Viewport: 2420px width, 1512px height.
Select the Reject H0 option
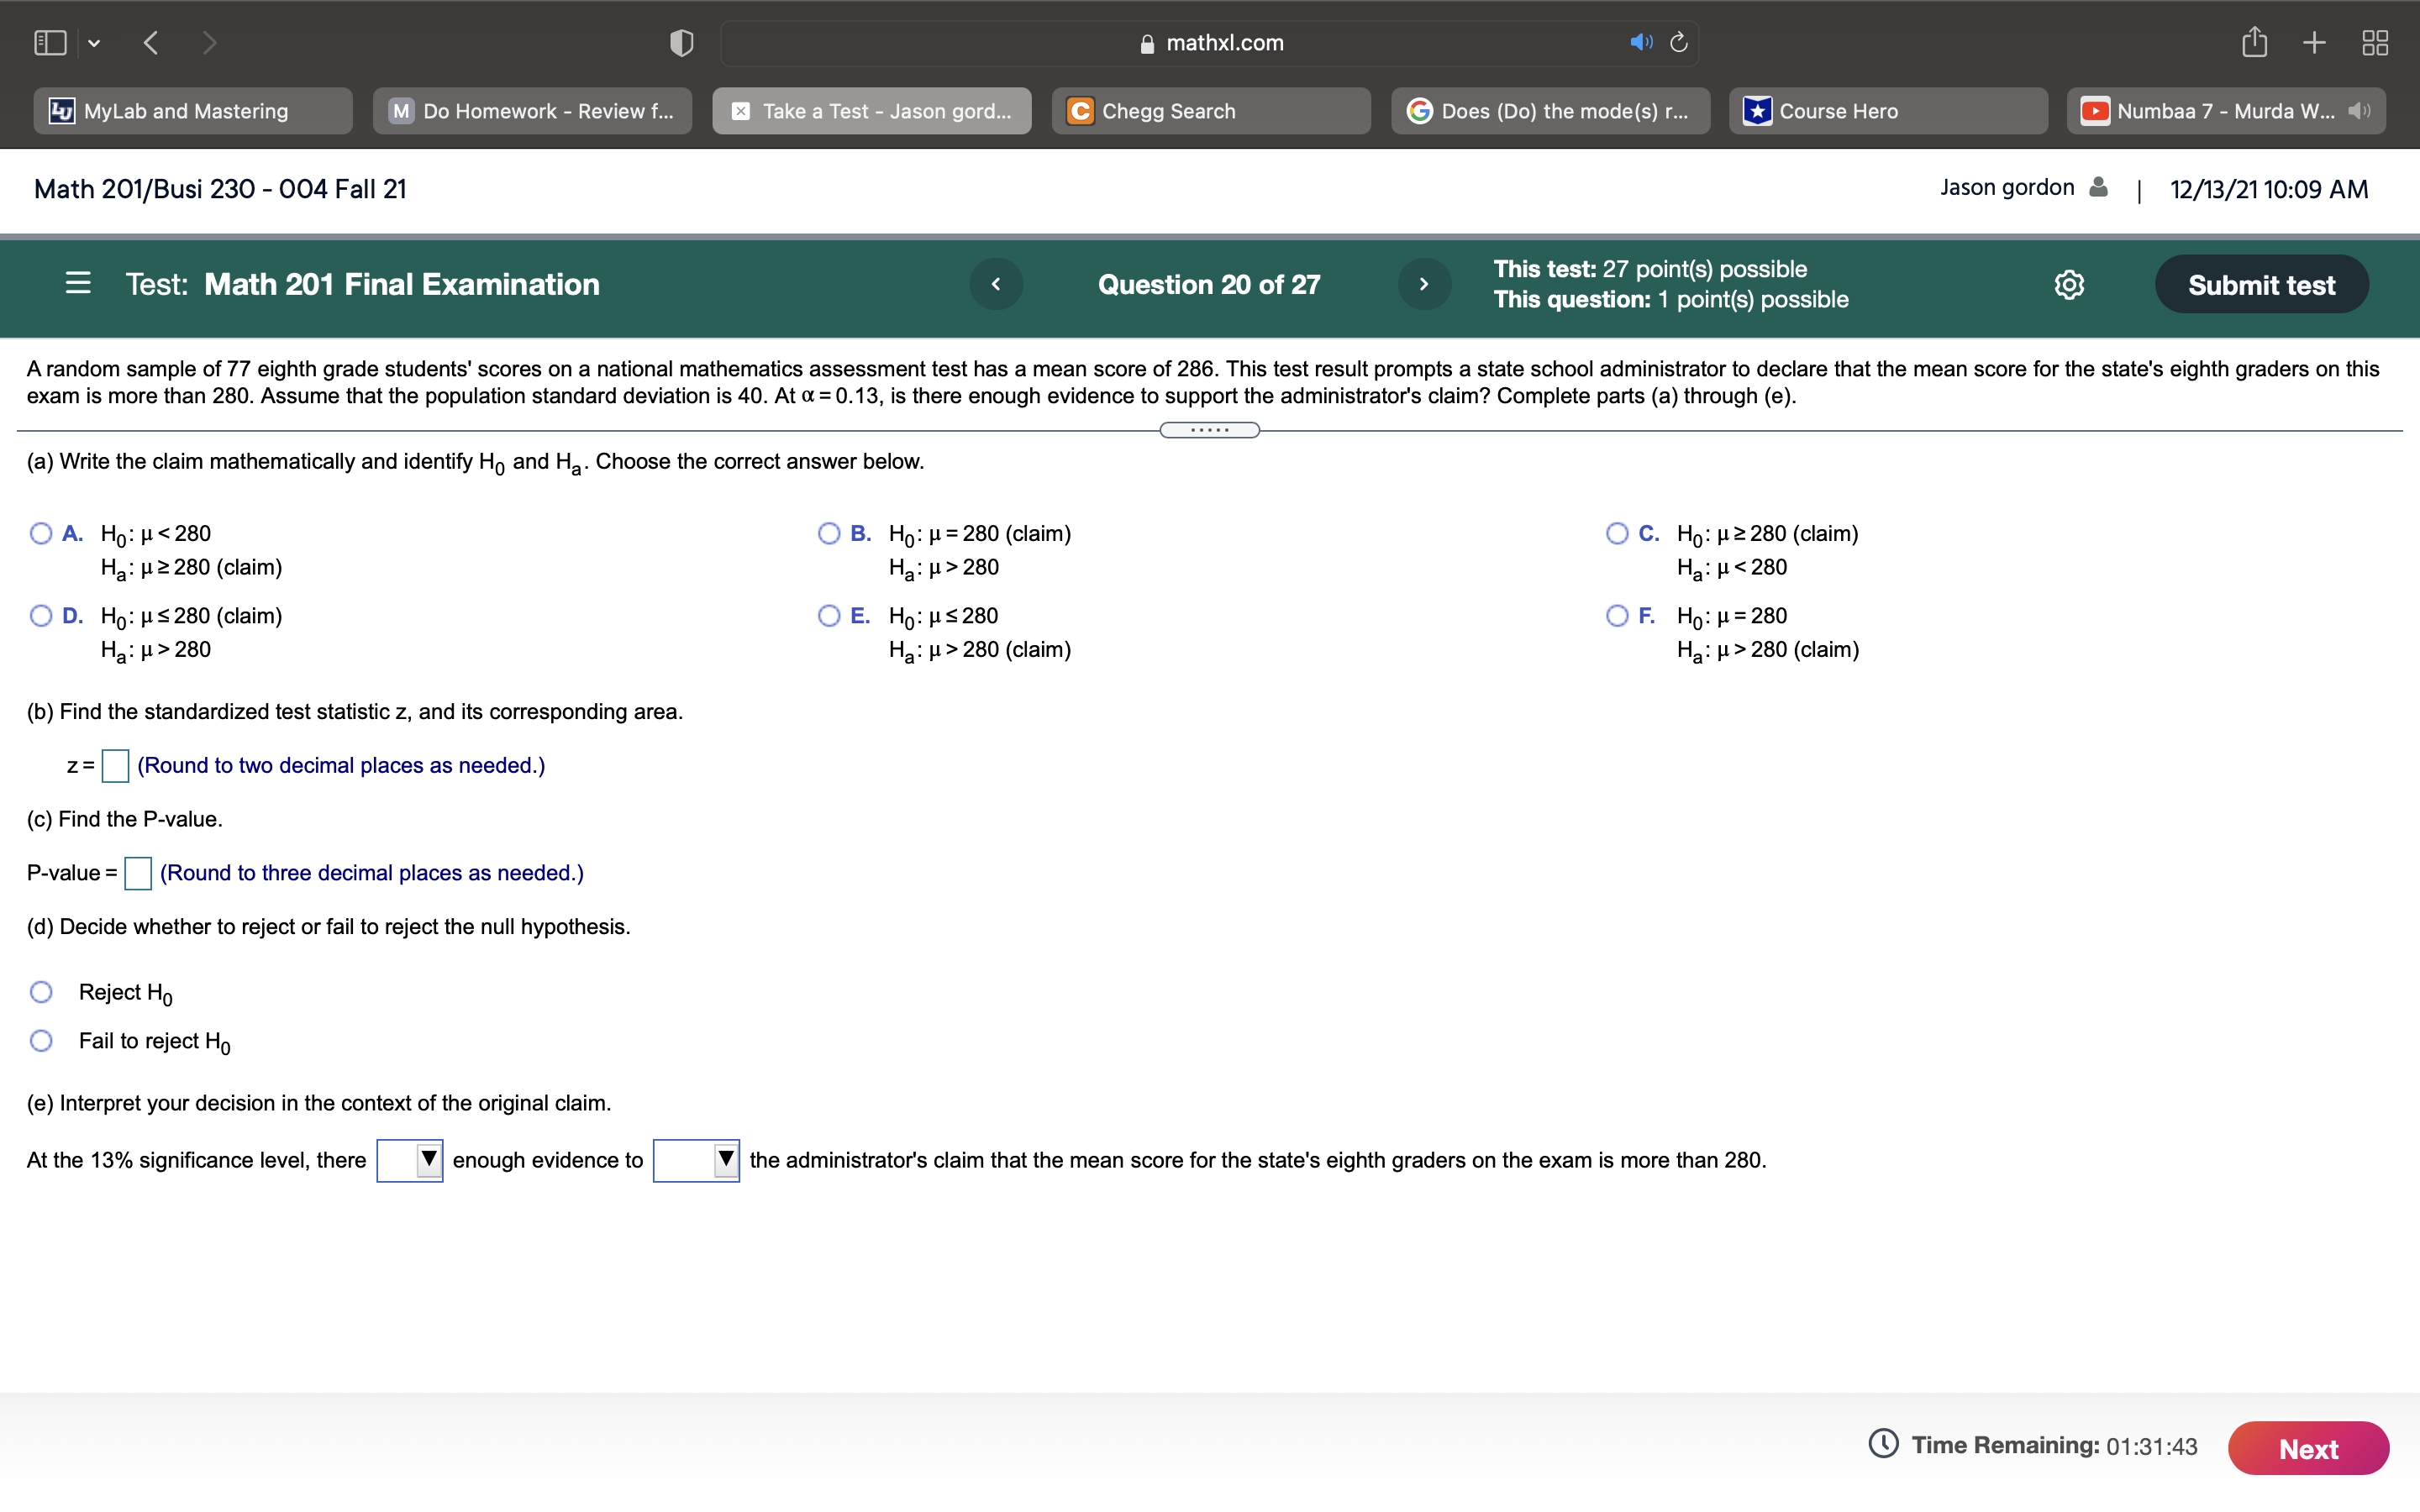(x=41, y=991)
